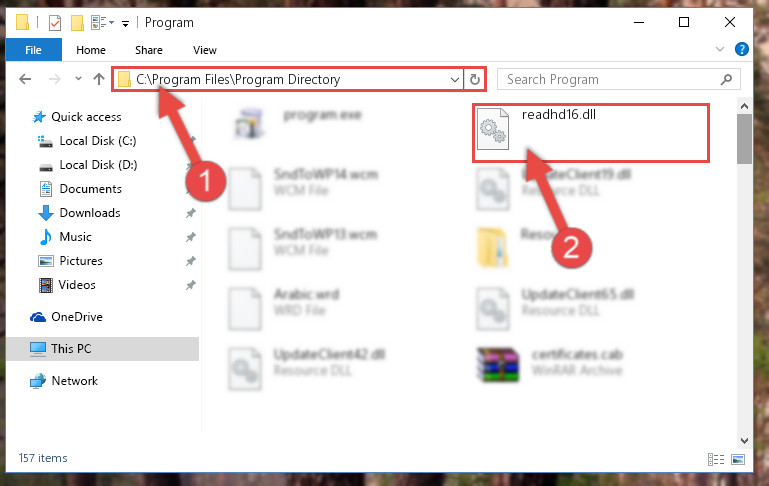Switch to large thumbnails view icon
The height and width of the screenshot is (486, 769).
click(x=738, y=459)
